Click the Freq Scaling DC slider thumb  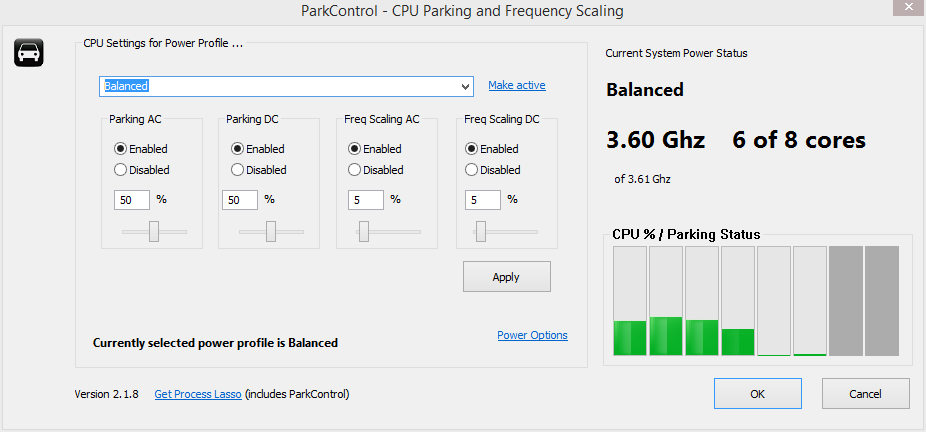pos(481,231)
